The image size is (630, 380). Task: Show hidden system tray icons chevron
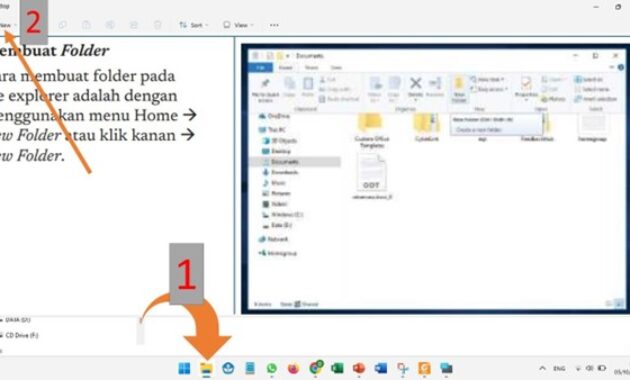click(542, 368)
